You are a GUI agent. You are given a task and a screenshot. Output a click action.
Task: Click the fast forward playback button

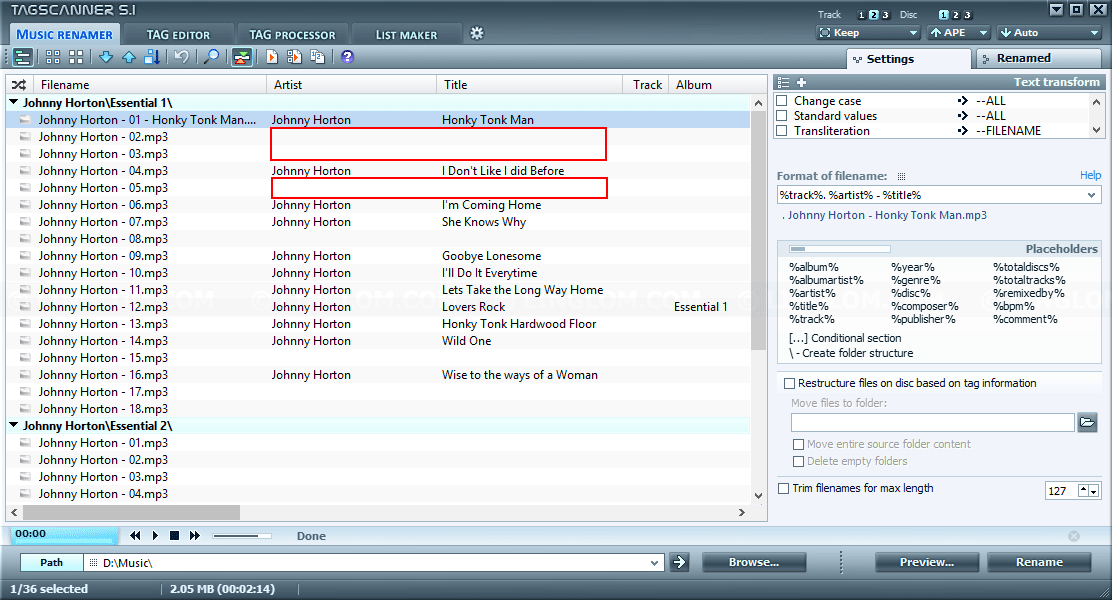195,536
